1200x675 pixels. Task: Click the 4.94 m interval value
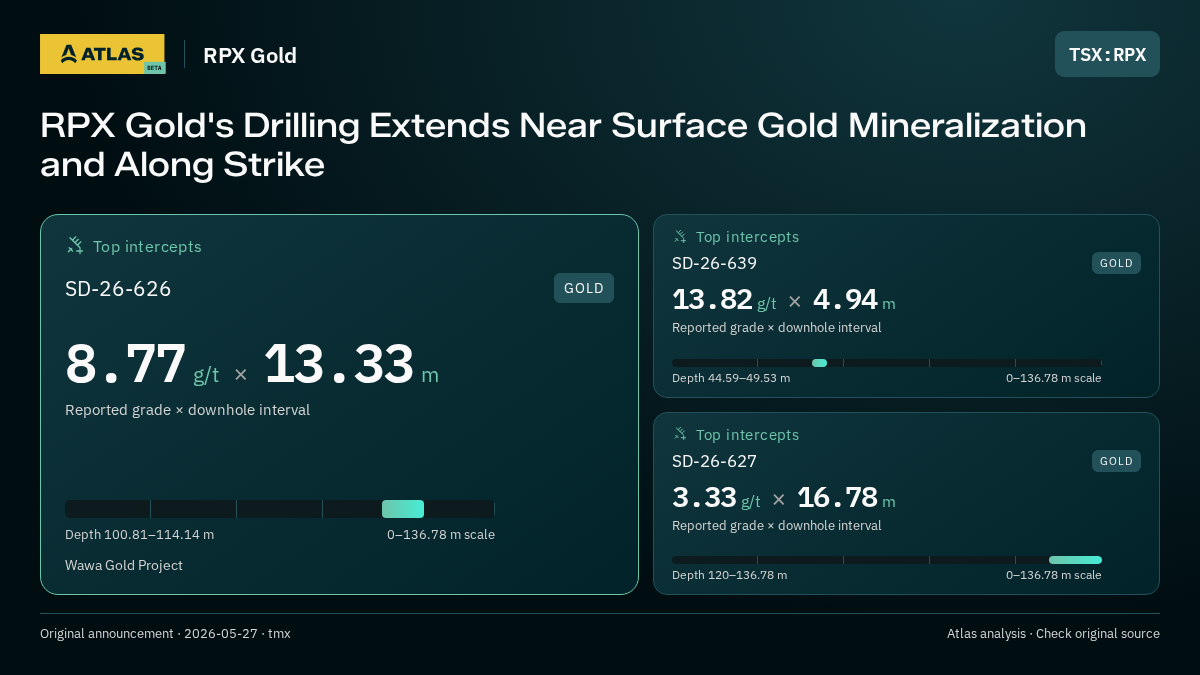click(x=854, y=300)
